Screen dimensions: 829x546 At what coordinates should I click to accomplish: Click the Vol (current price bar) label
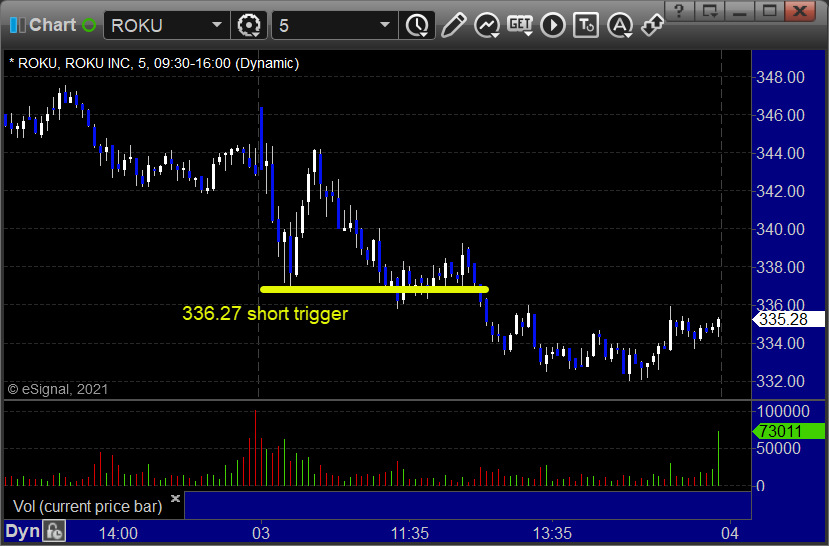(88, 506)
